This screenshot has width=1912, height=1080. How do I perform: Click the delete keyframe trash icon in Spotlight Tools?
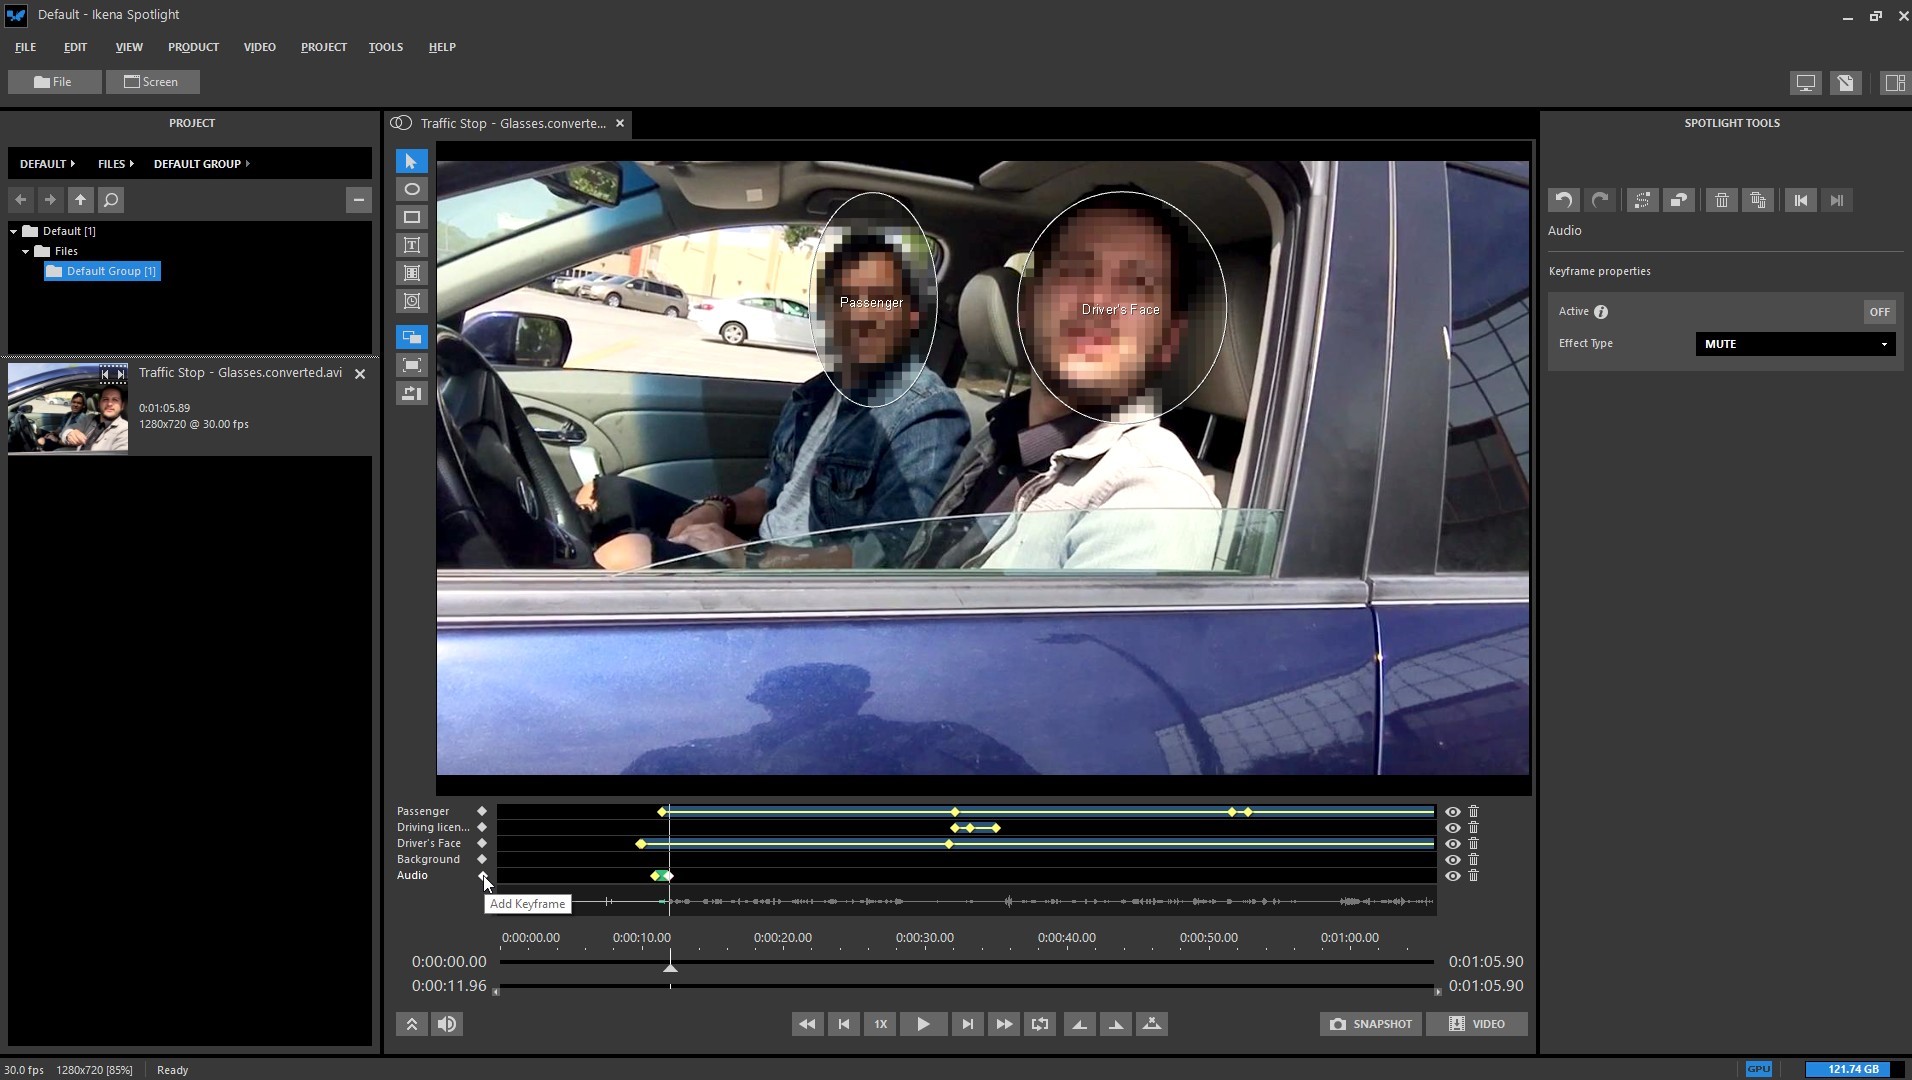tap(1721, 200)
